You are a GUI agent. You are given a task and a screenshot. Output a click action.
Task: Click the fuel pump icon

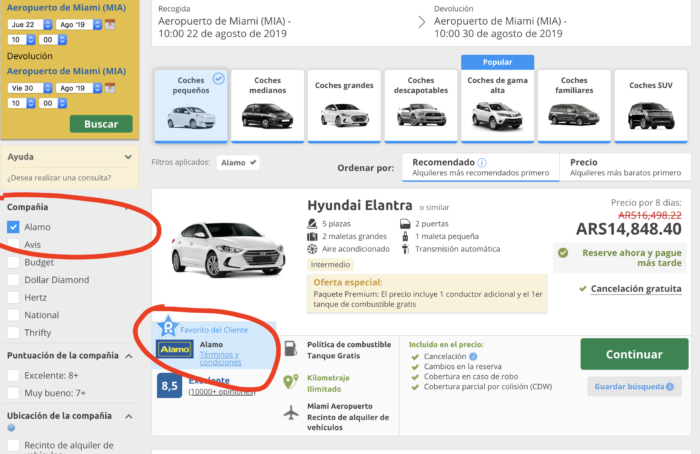[x=291, y=349]
